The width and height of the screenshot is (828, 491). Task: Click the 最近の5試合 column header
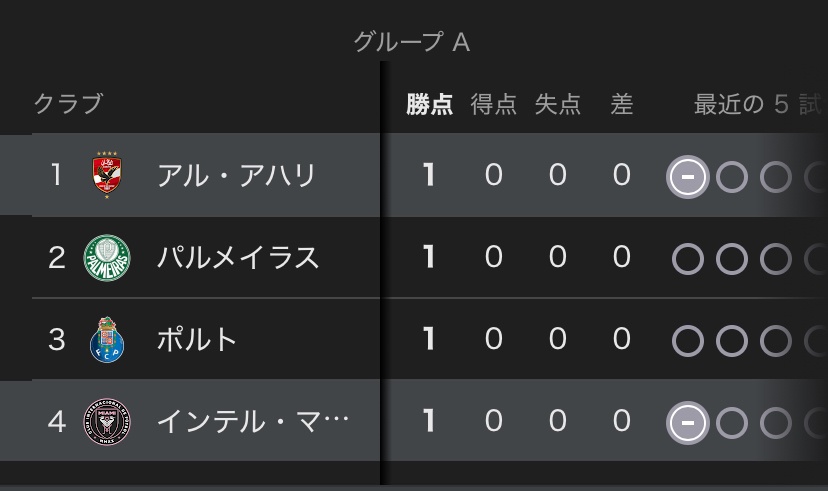click(x=756, y=104)
